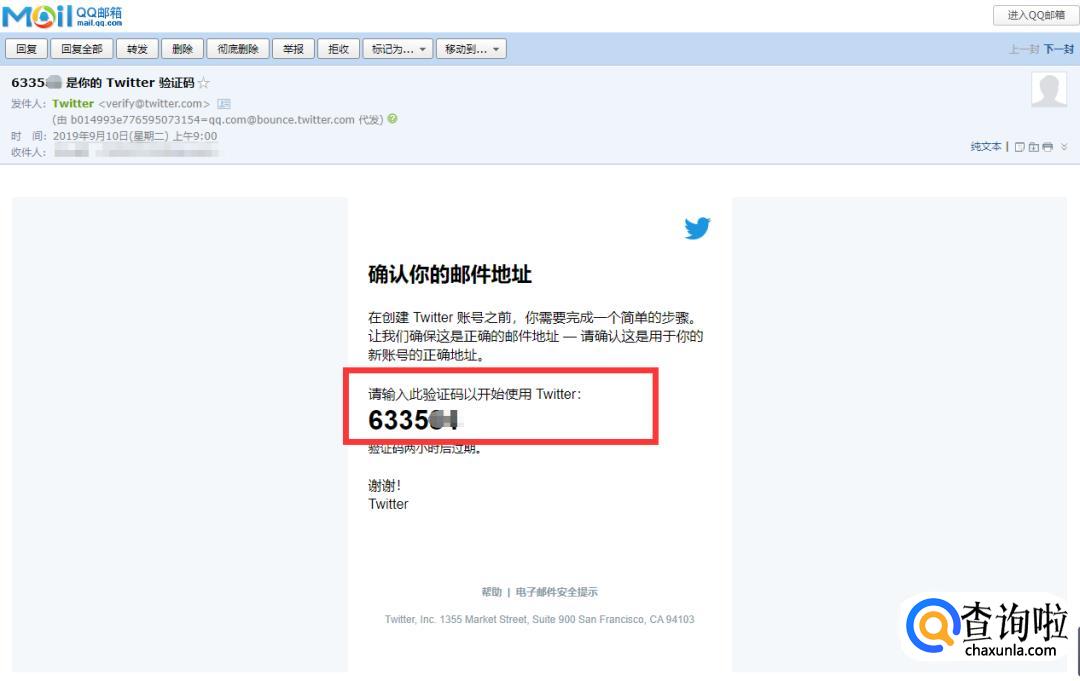
Task: Click the QQ邮箱 Mail logo
Action: coord(63,16)
